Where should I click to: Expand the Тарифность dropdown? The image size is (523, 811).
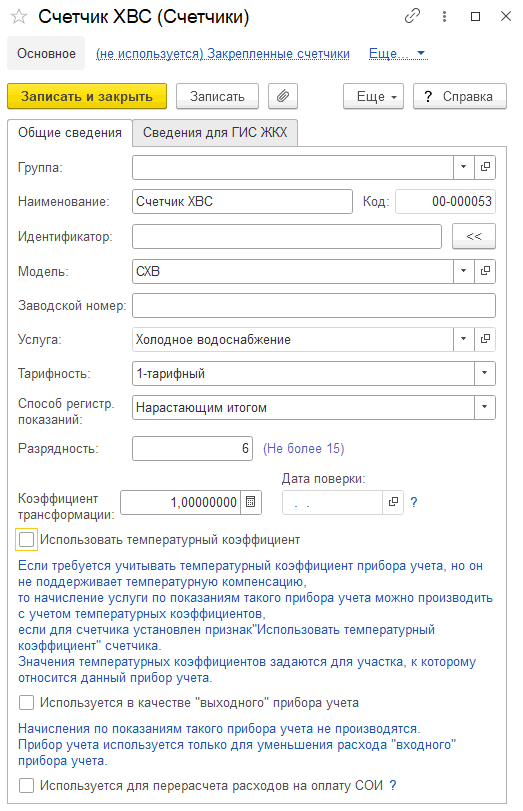coord(485,373)
